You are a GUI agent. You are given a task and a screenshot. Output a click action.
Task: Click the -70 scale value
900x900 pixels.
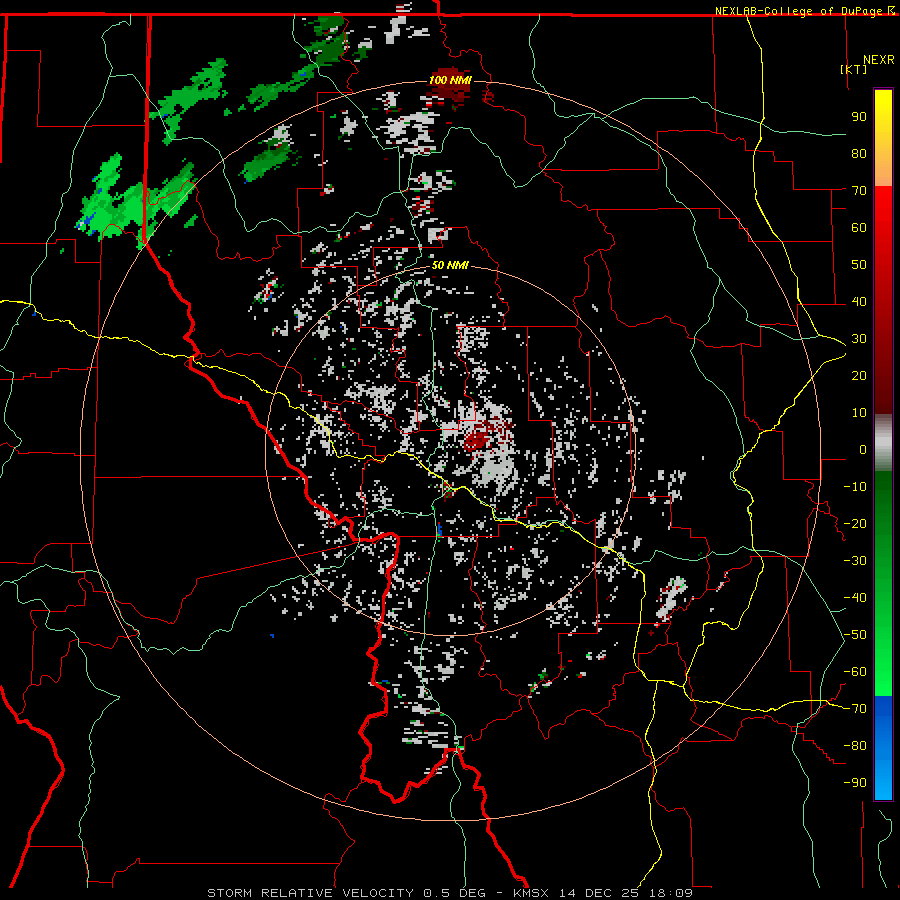tap(855, 709)
